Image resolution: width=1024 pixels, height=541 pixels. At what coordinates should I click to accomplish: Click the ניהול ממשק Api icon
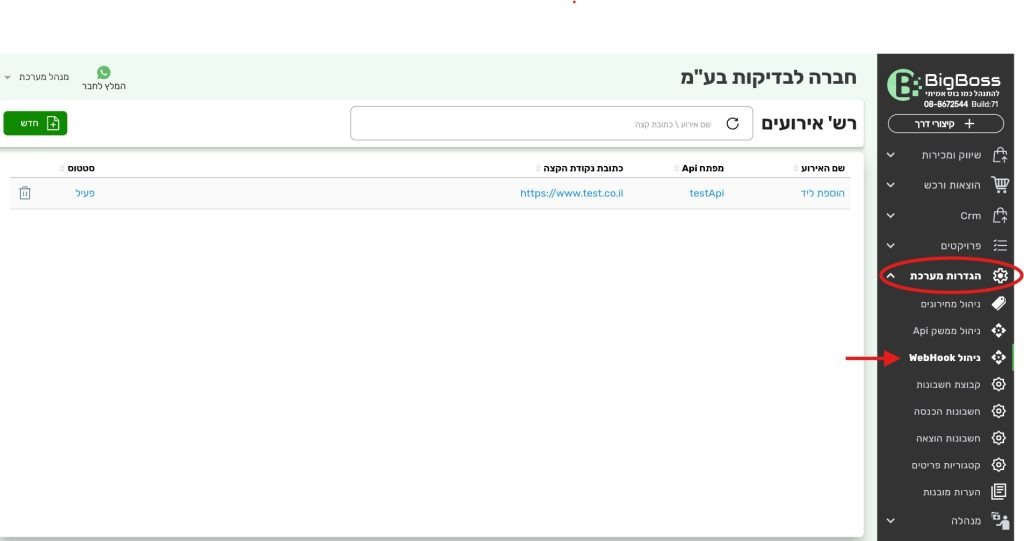click(x=999, y=331)
